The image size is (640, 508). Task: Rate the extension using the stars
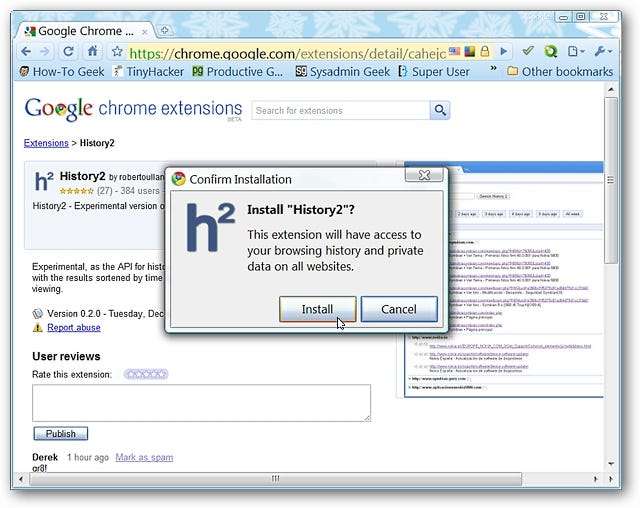coord(145,375)
